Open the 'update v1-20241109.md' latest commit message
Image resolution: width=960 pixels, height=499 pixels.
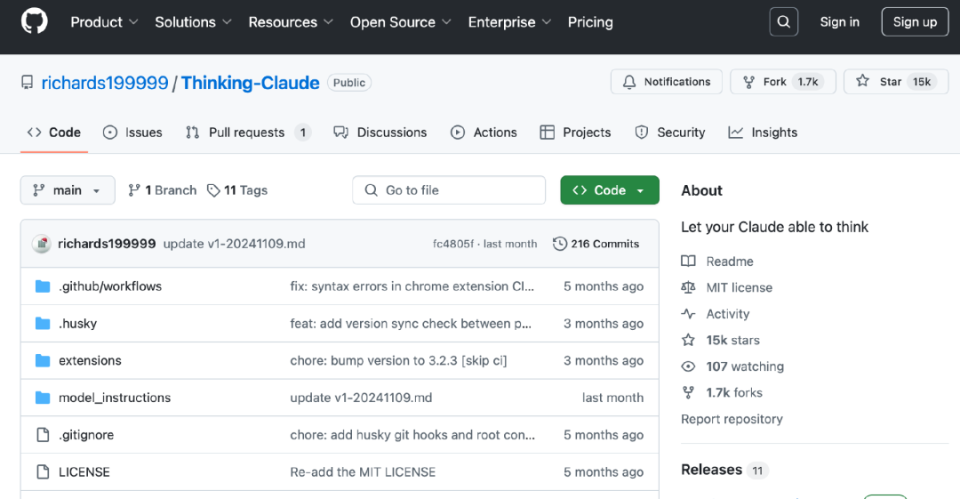(x=234, y=244)
